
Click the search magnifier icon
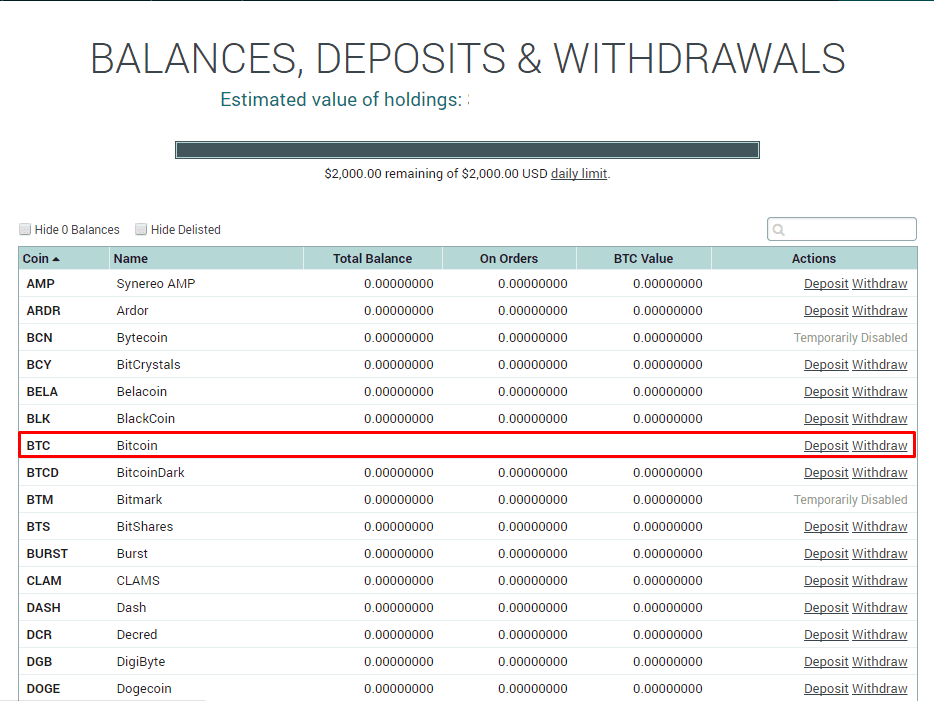coord(778,229)
